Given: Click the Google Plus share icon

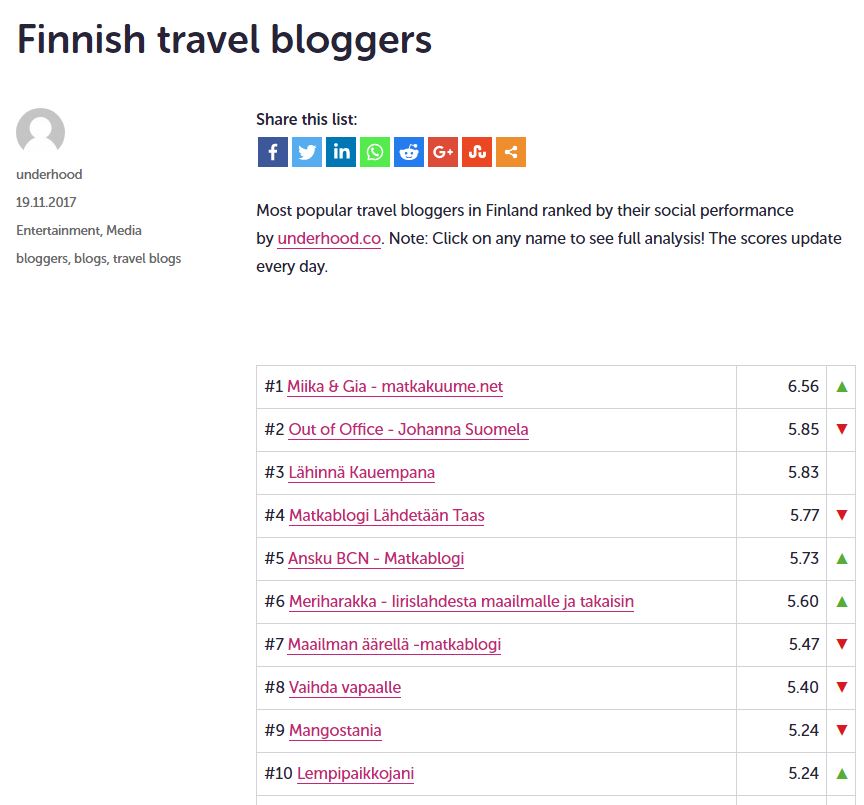Looking at the screenshot, I should click(x=443, y=152).
